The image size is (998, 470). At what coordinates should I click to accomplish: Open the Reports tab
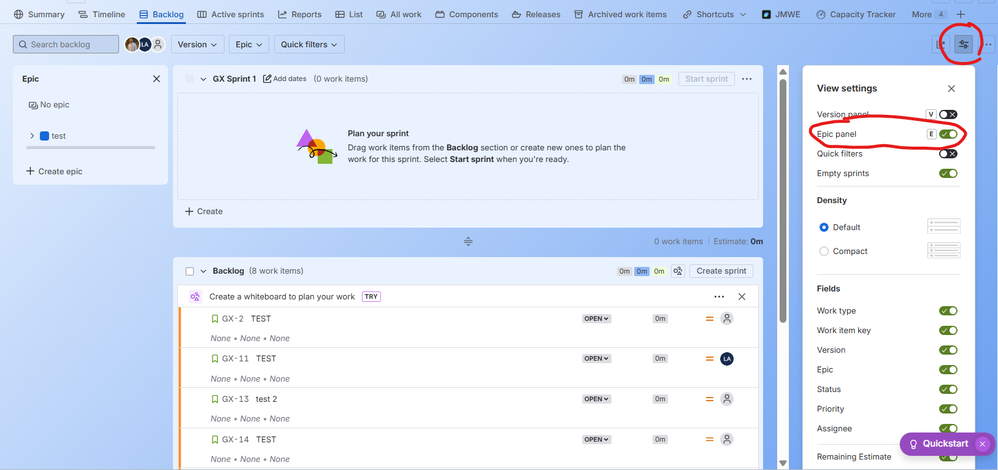point(299,14)
